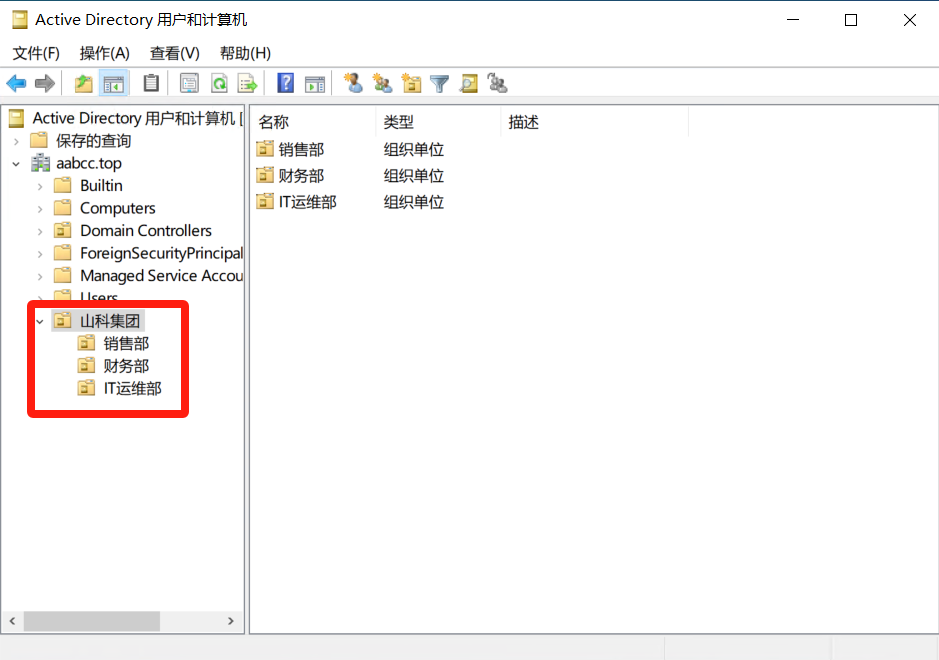This screenshot has height=660, width=939.
Task: Select 财务部 in the right list pane
Action: [x=301, y=176]
